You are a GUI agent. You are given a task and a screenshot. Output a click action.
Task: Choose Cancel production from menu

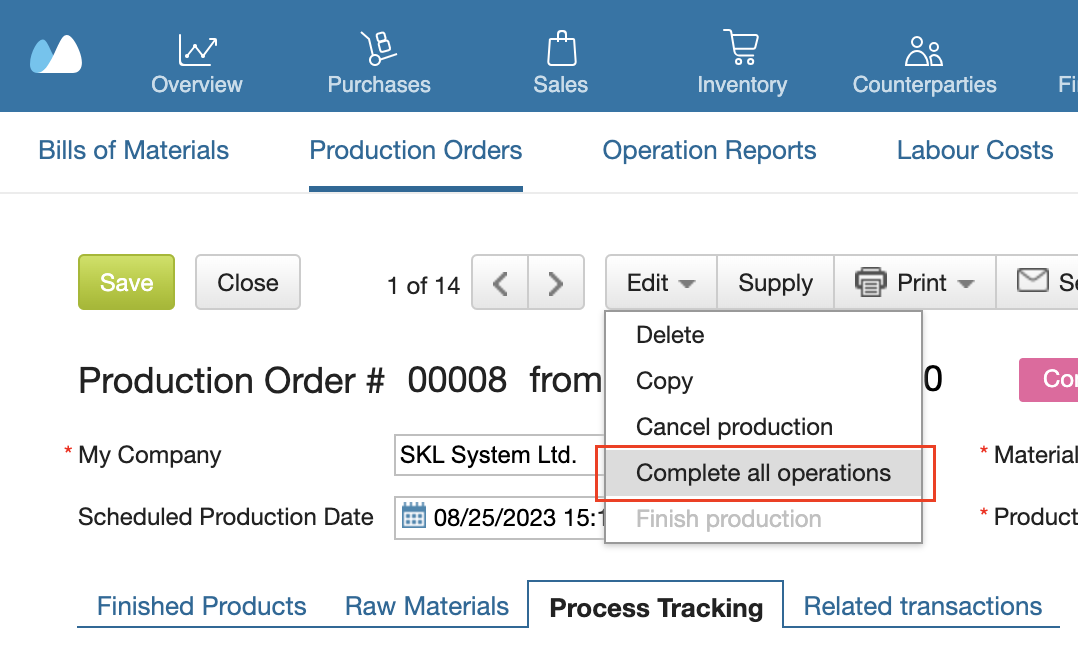pos(734,427)
